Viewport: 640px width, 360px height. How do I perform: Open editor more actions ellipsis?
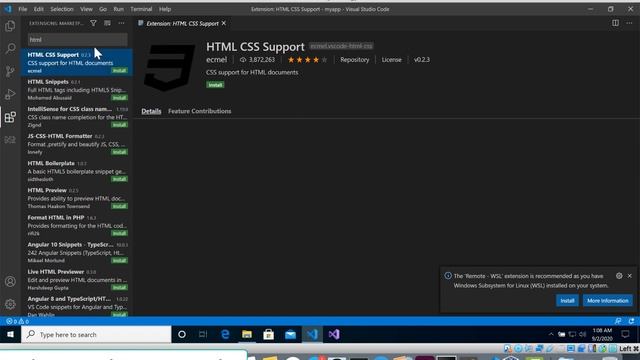click(x=629, y=23)
